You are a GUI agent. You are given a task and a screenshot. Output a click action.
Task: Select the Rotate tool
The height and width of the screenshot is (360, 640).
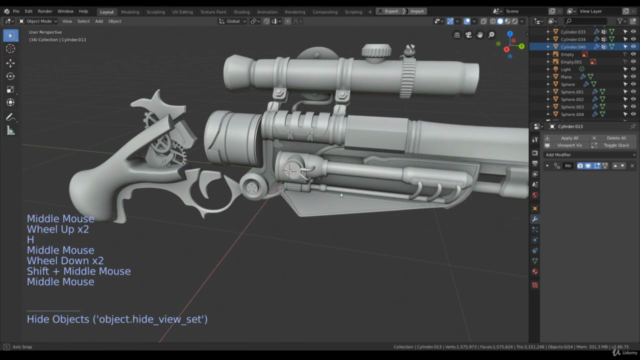click(x=11, y=76)
